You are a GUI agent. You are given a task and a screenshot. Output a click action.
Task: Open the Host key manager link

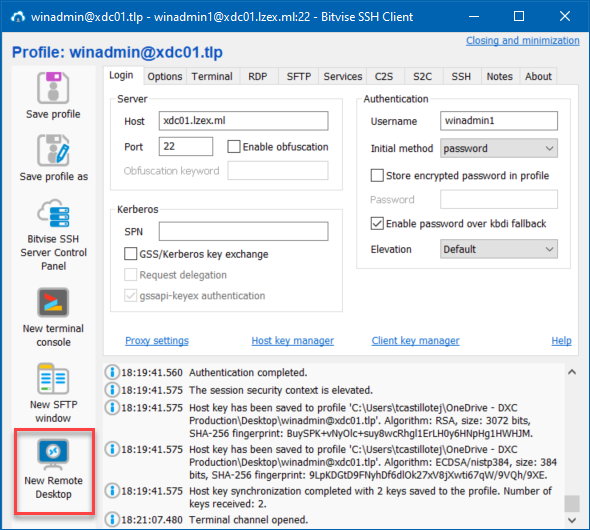(x=292, y=340)
